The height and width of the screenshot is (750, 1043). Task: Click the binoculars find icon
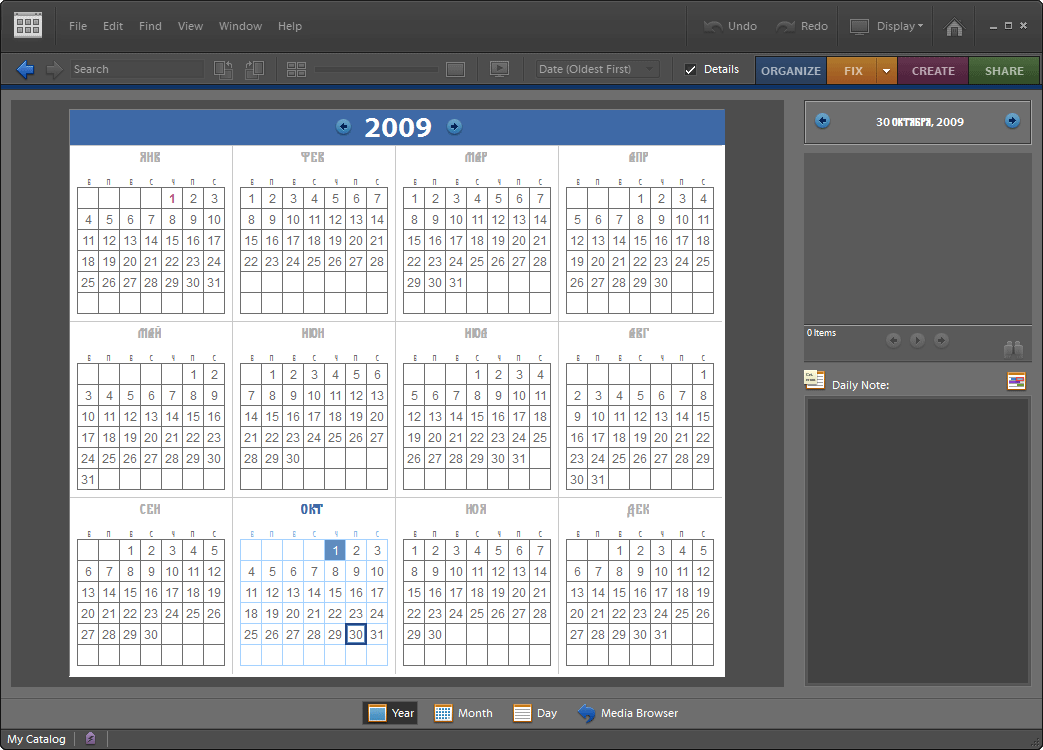(x=1013, y=348)
